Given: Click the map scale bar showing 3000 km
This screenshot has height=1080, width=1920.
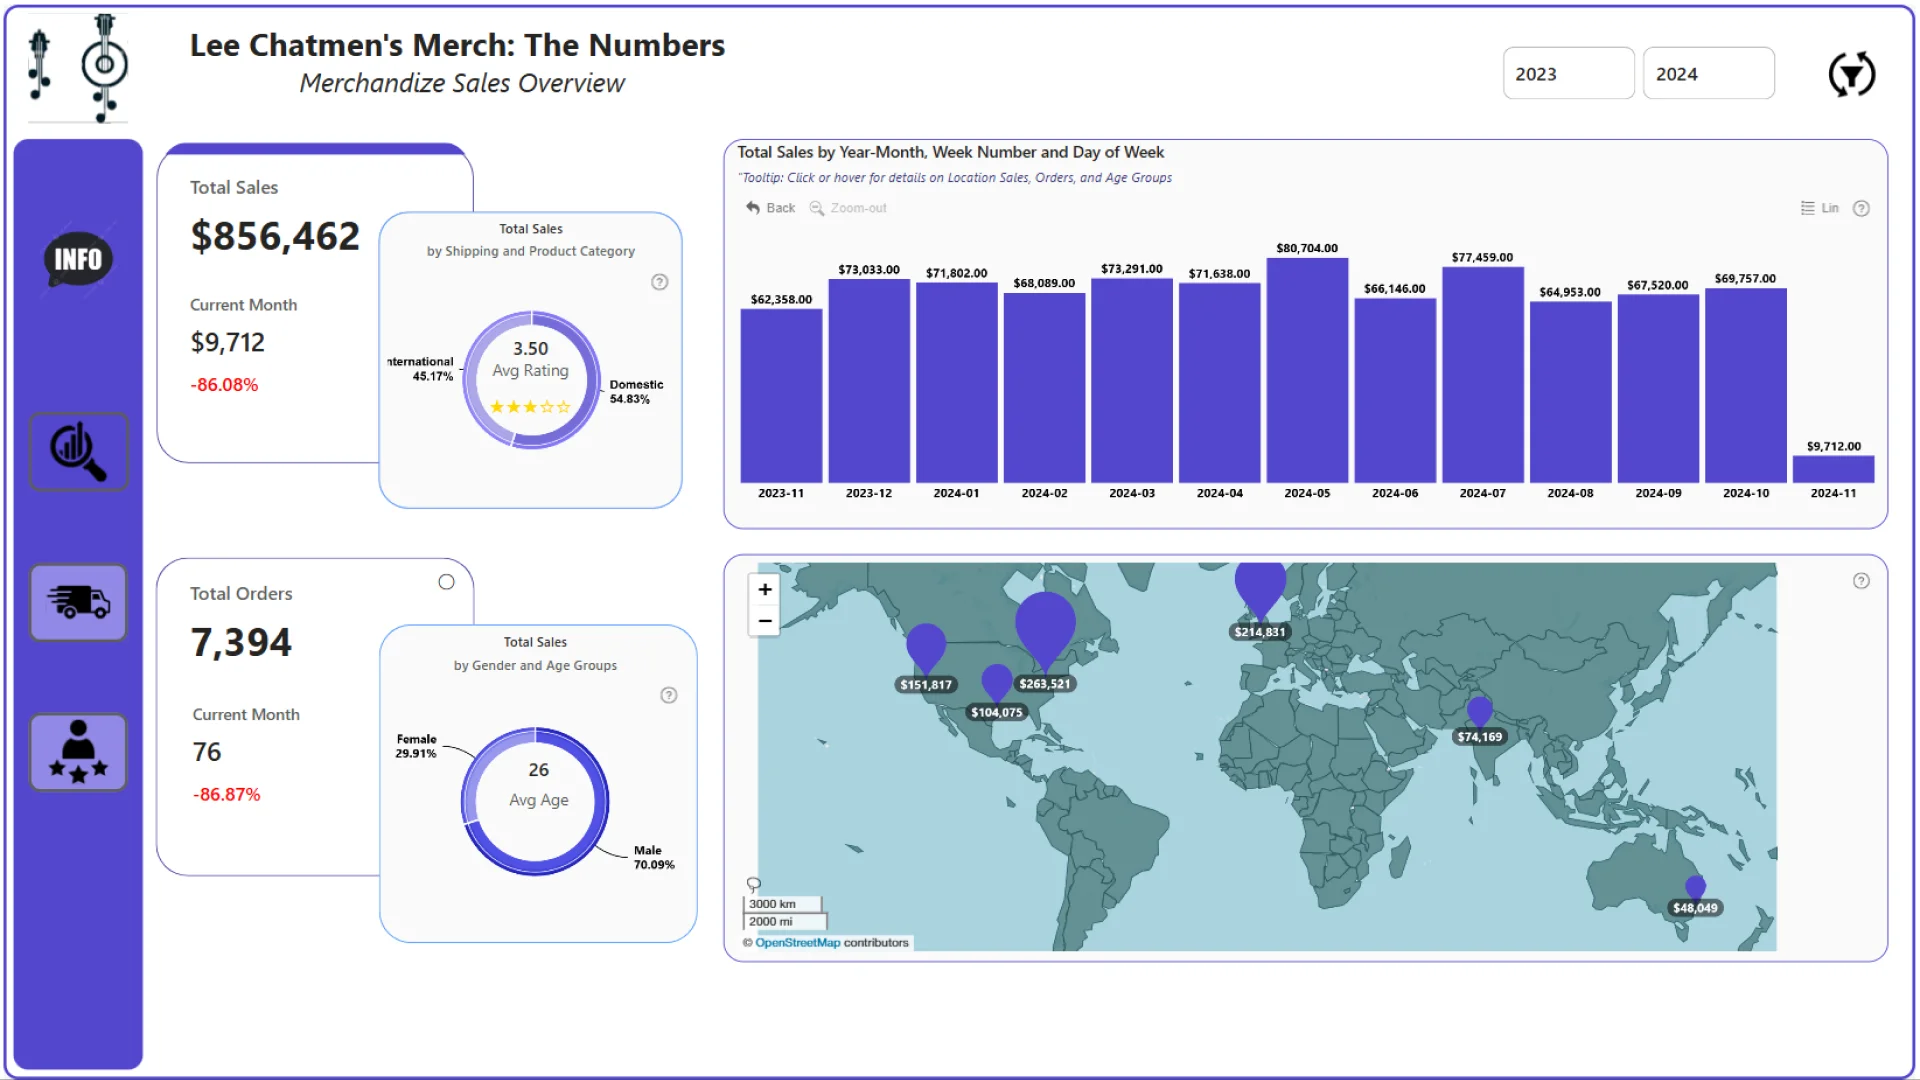Looking at the screenshot, I should [782, 904].
